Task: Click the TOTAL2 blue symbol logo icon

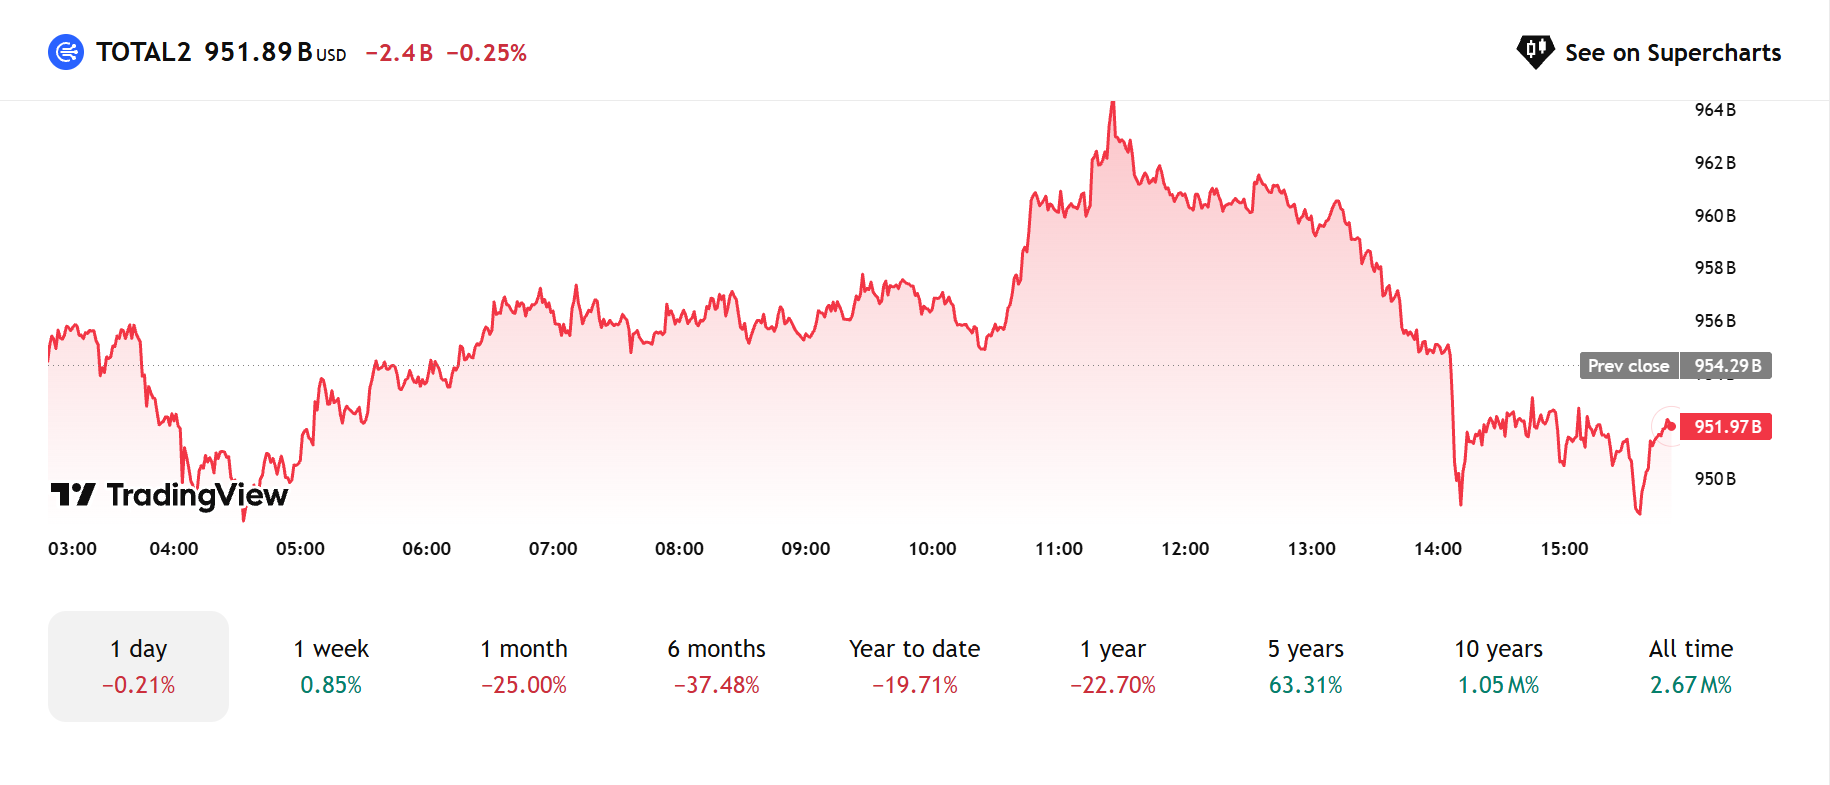Action: click(x=66, y=52)
